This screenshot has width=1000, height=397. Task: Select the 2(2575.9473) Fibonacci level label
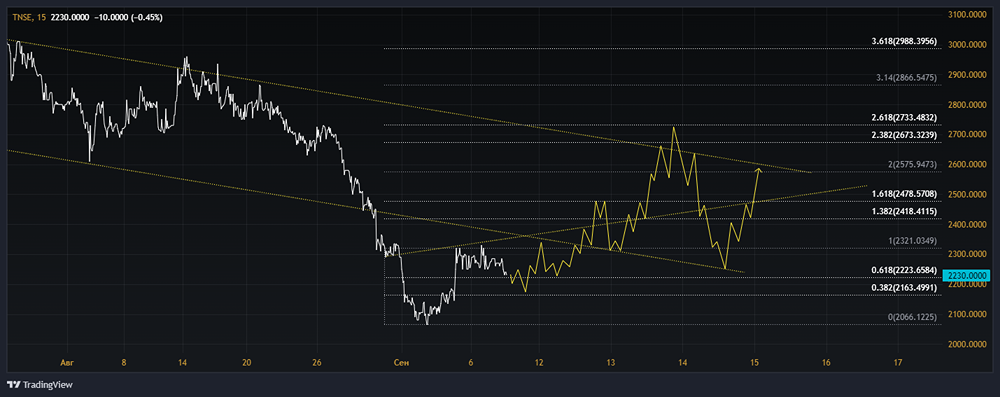[x=912, y=165]
